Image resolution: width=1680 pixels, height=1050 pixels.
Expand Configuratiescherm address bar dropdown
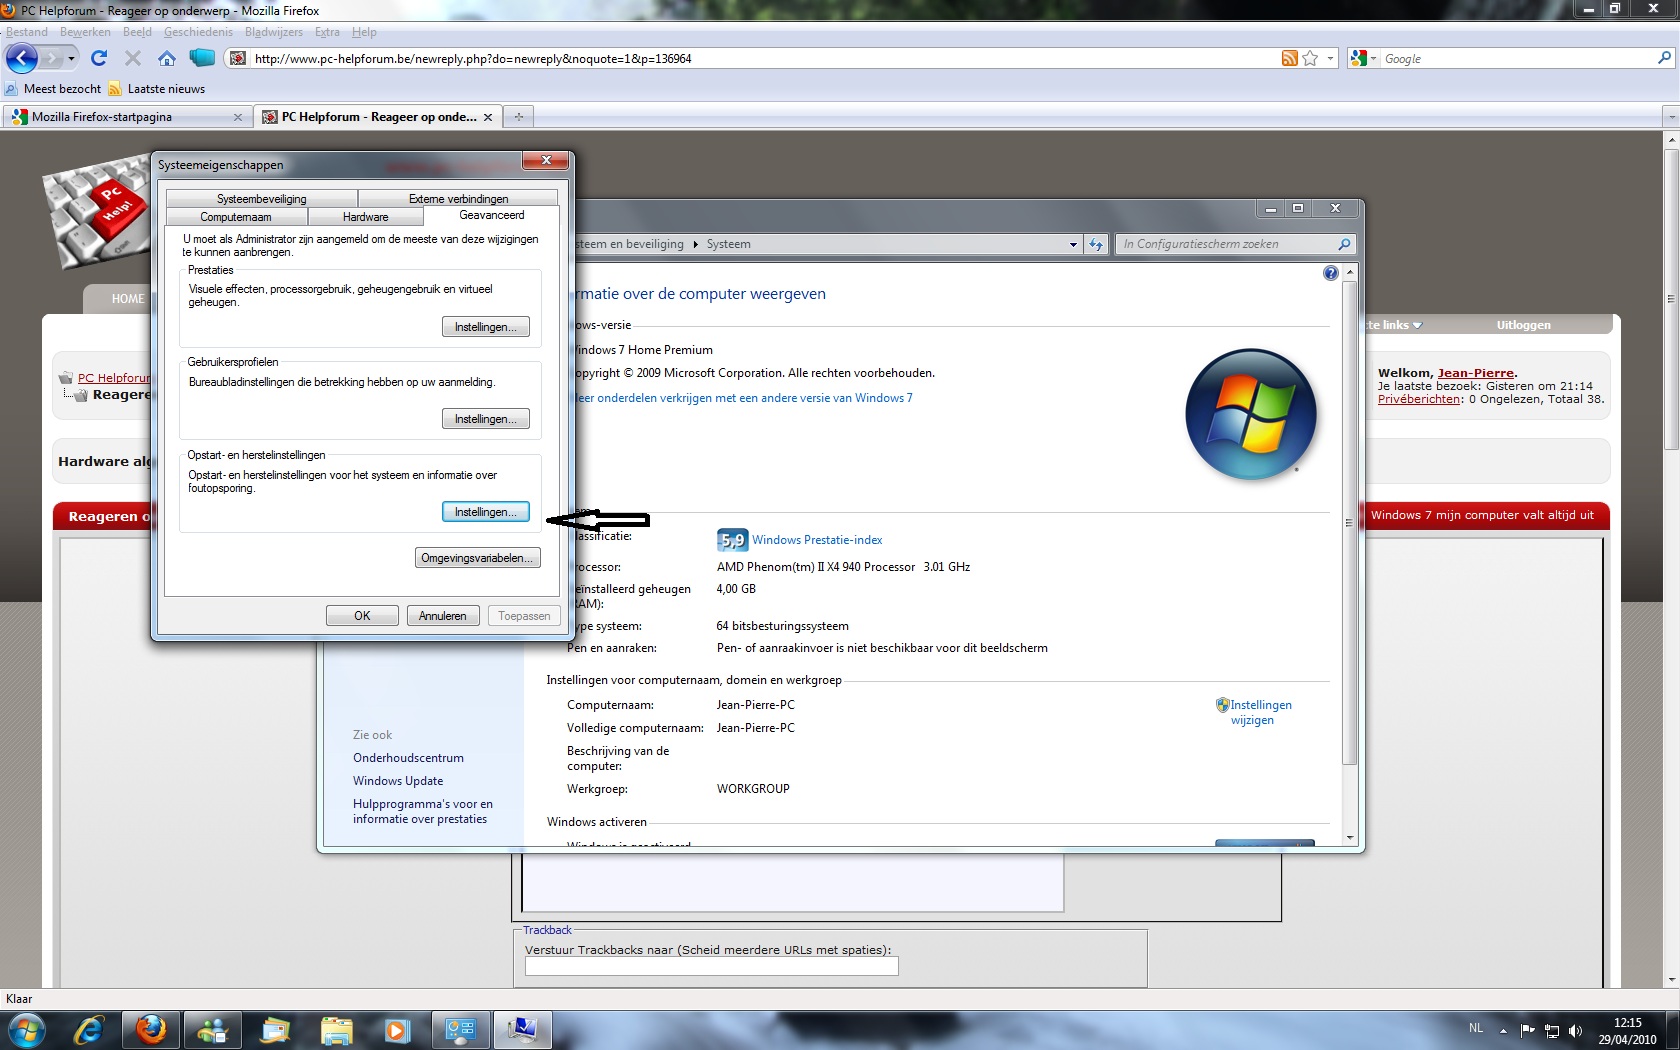point(1073,244)
